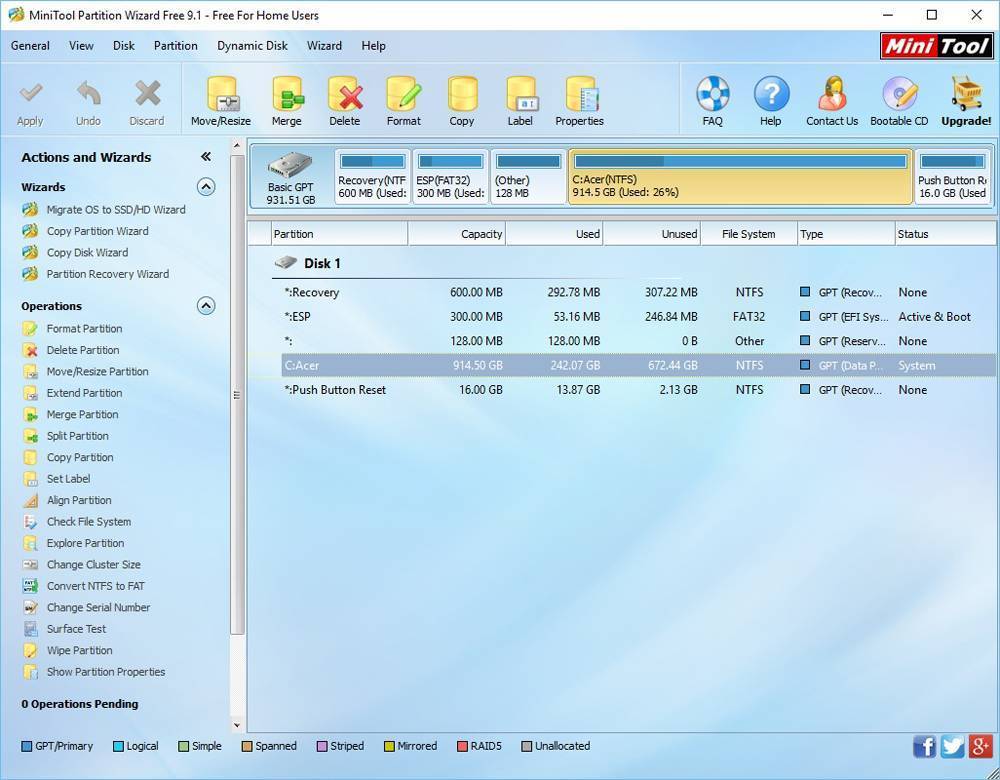Image resolution: width=1000 pixels, height=780 pixels.
Task: Click Extend Partition in Operations
Action: 84,393
